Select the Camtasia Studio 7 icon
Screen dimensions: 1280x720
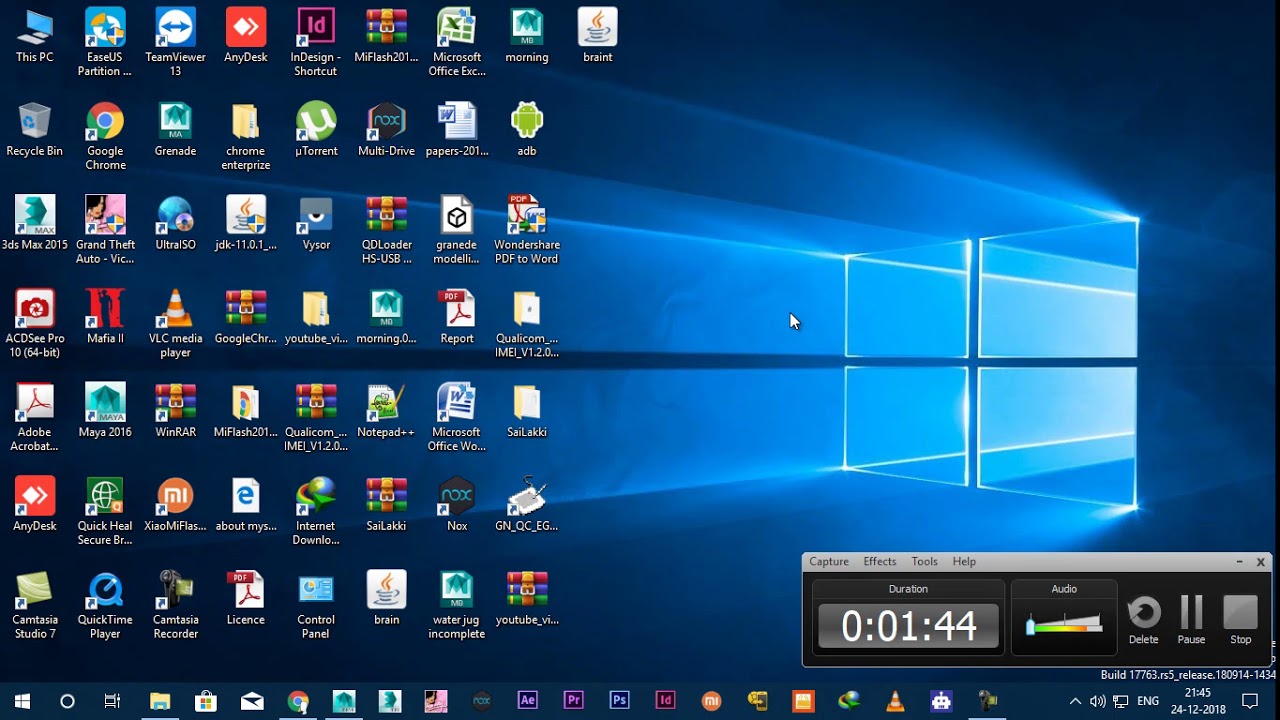(x=35, y=605)
